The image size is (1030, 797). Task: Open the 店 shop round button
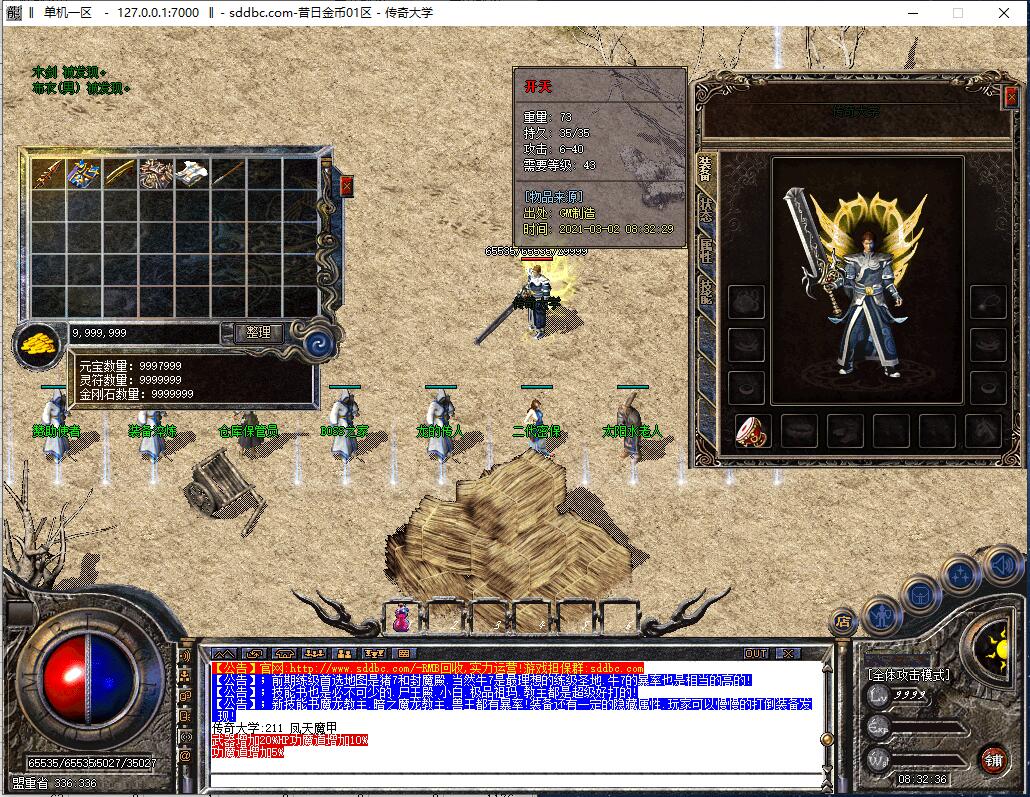tap(843, 621)
